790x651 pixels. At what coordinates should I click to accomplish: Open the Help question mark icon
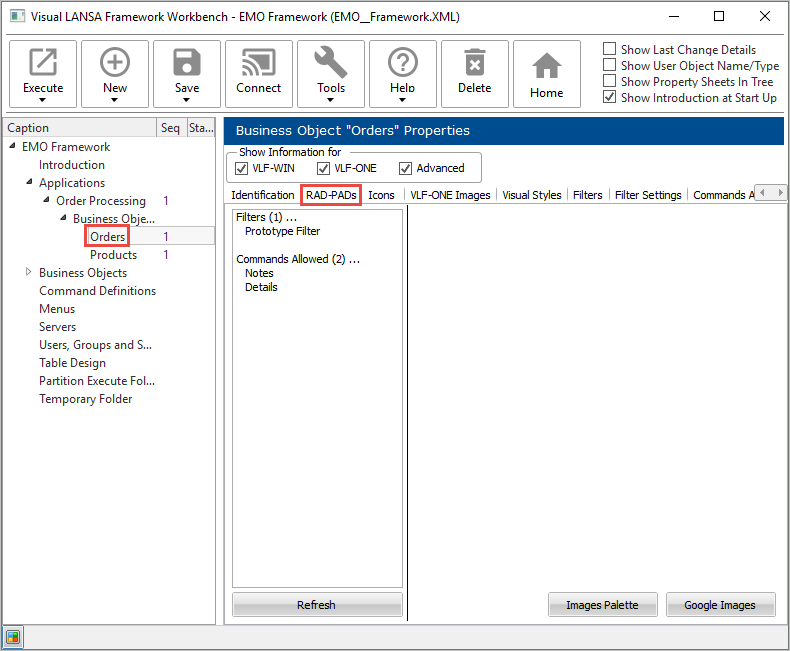click(x=403, y=63)
